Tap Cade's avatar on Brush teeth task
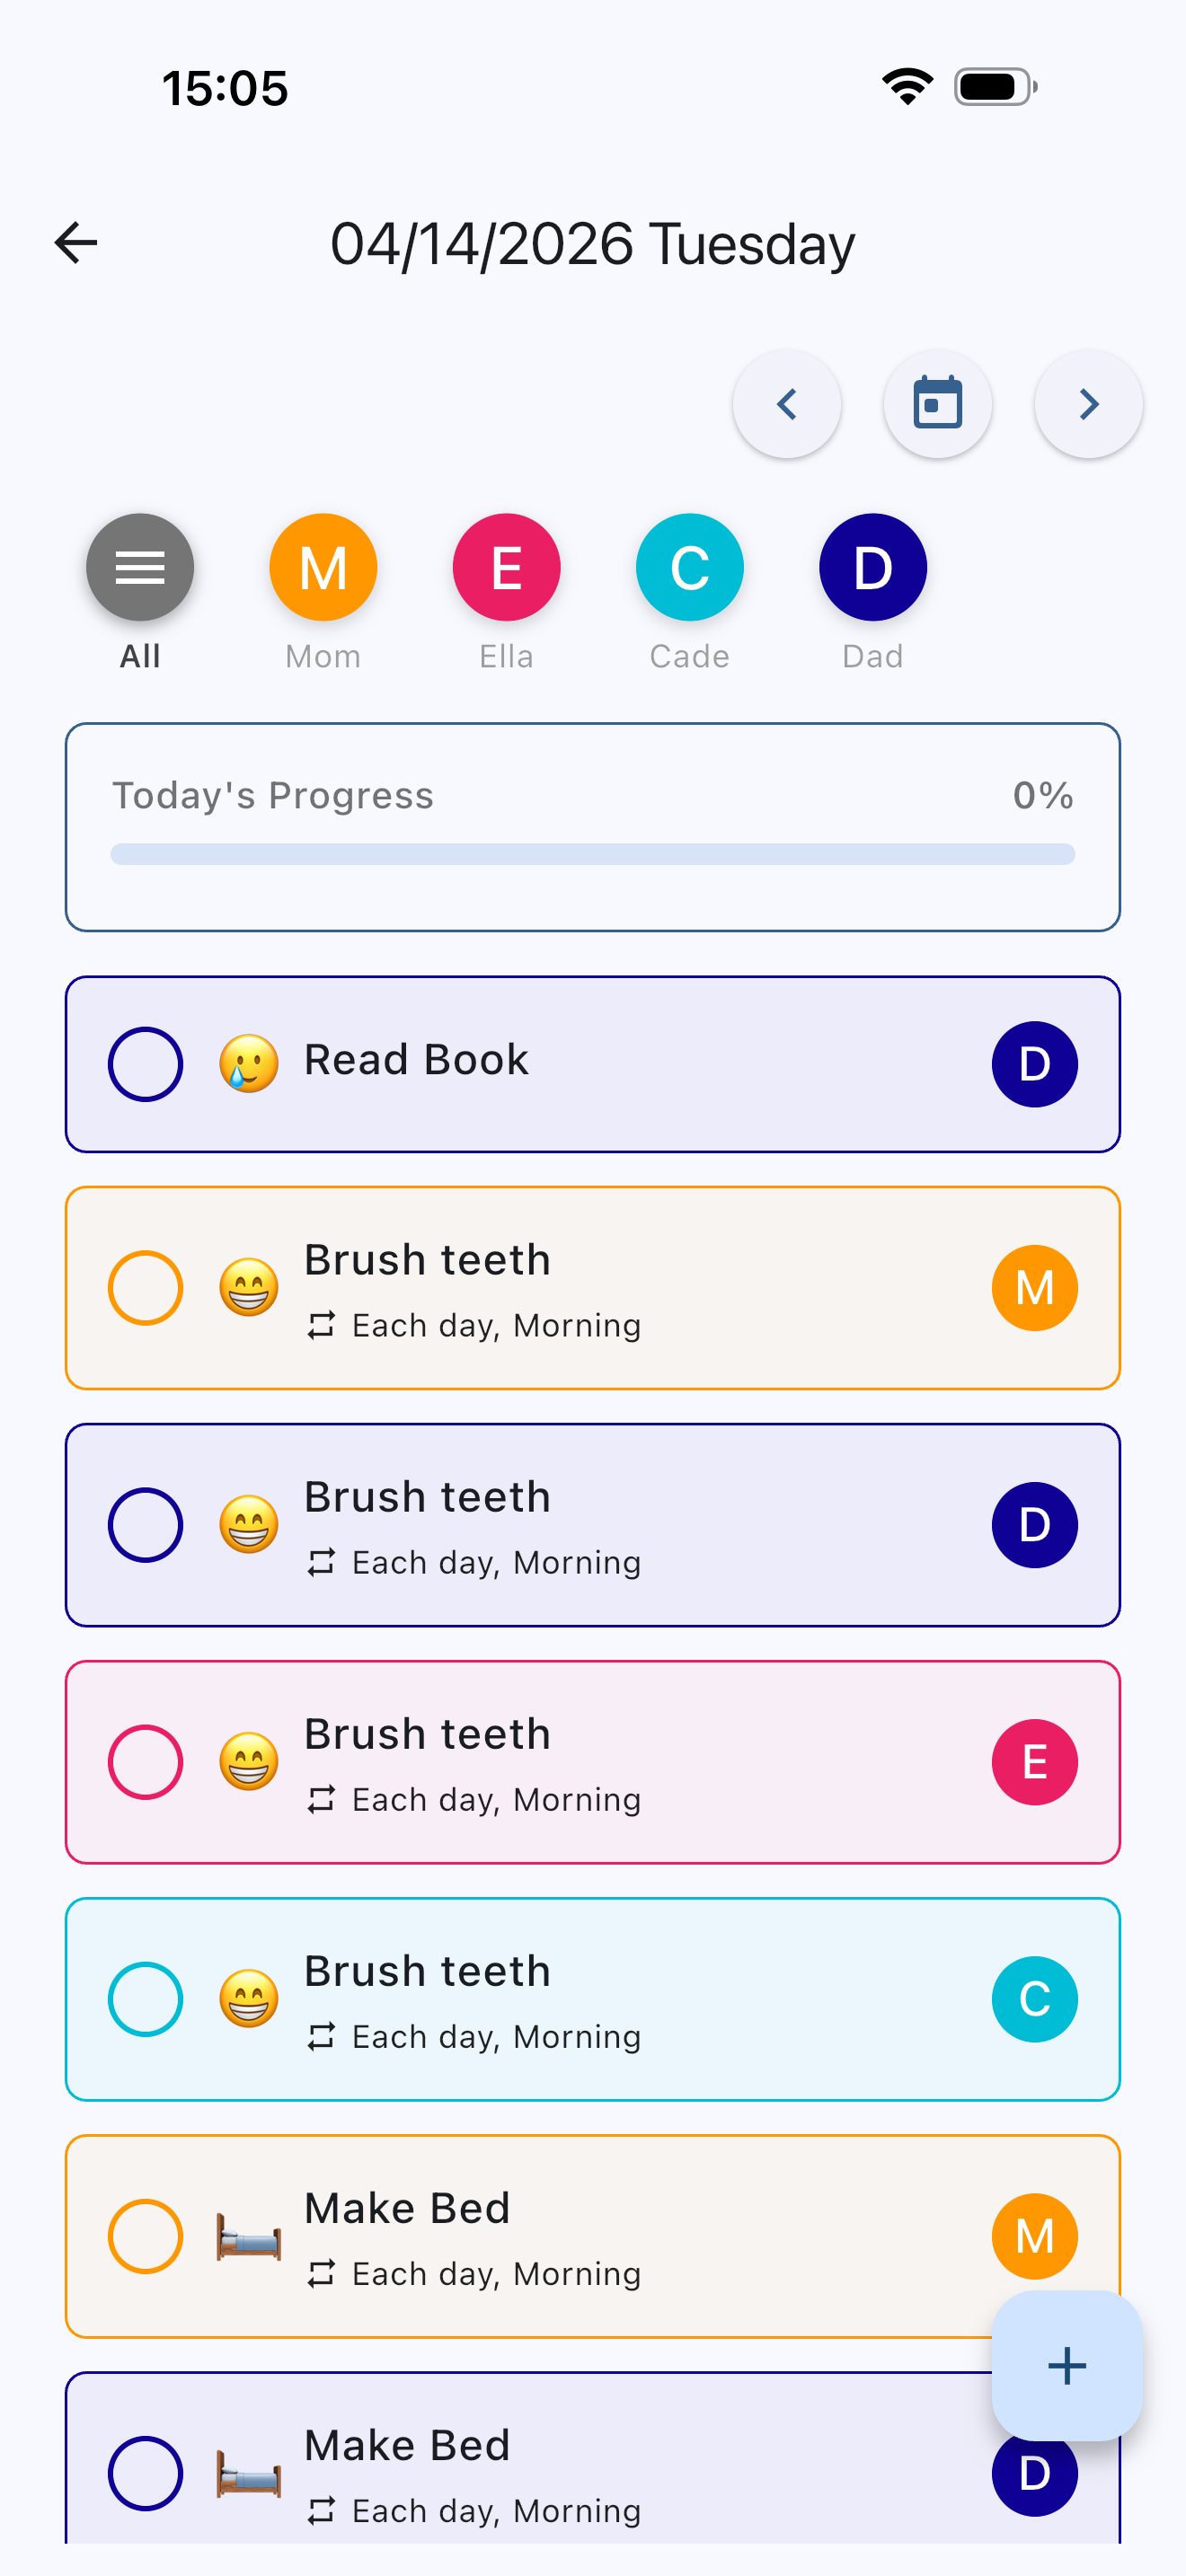The height and width of the screenshot is (2576, 1186). coord(1034,1999)
